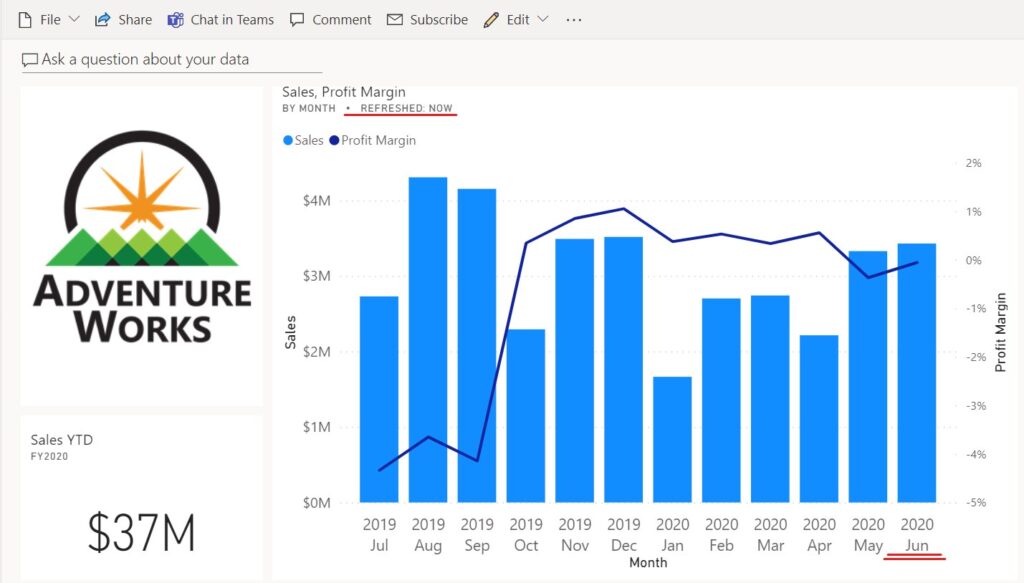Screen dimensions: 1024x583
Task: Click Chat in Teams in the menu bar
Action: 220,18
